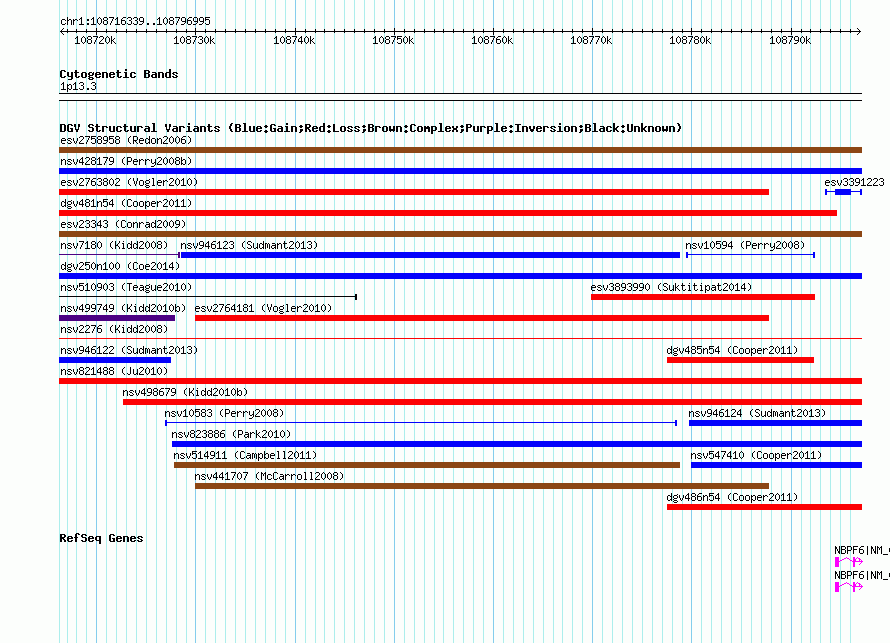
Task: Click the RefSeq Genes track title
Action: coord(101,538)
